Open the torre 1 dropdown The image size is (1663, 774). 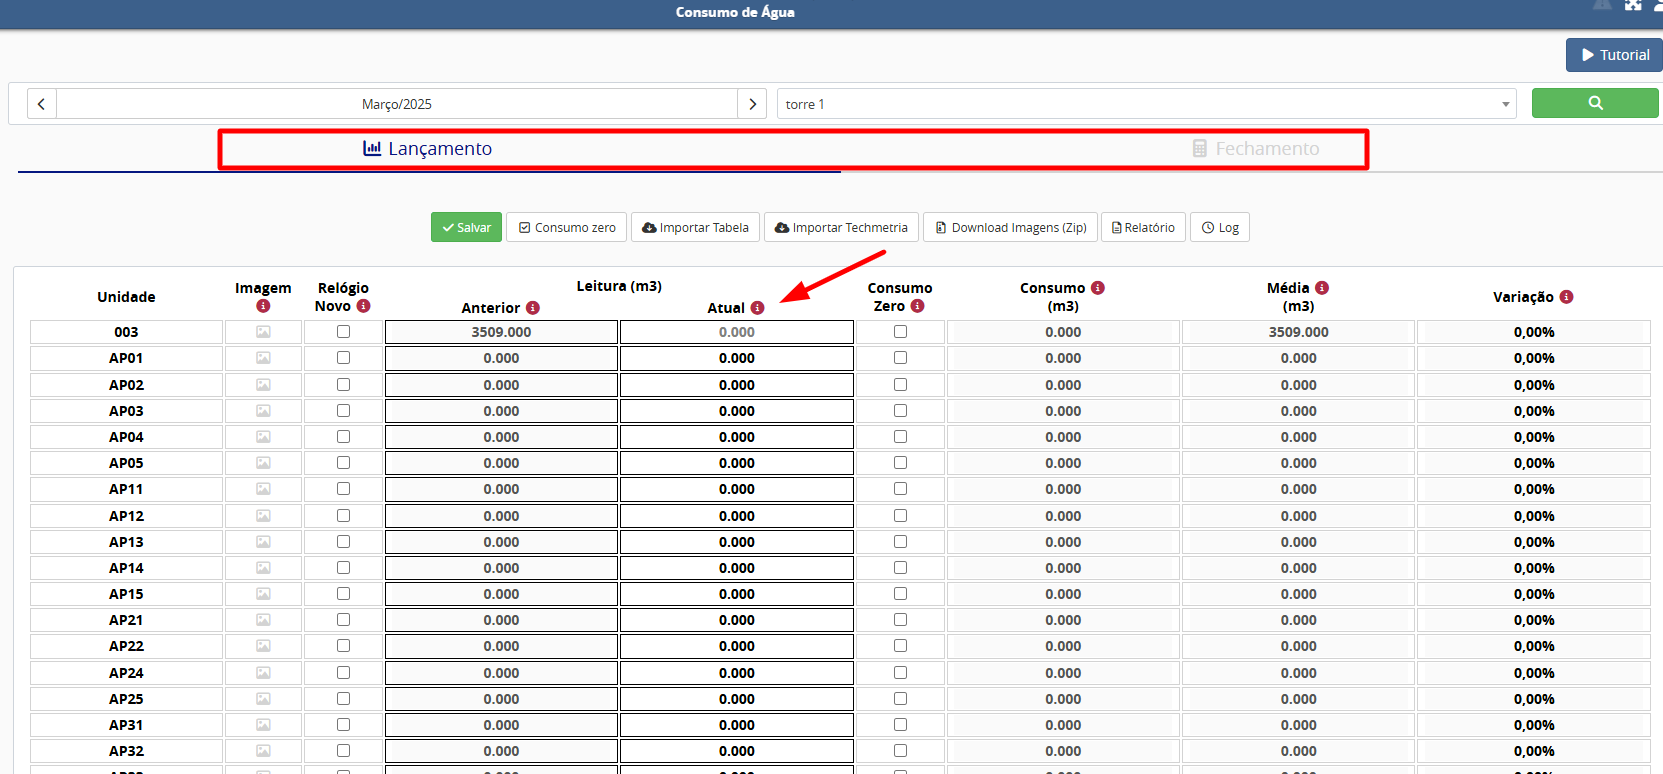click(x=1145, y=104)
